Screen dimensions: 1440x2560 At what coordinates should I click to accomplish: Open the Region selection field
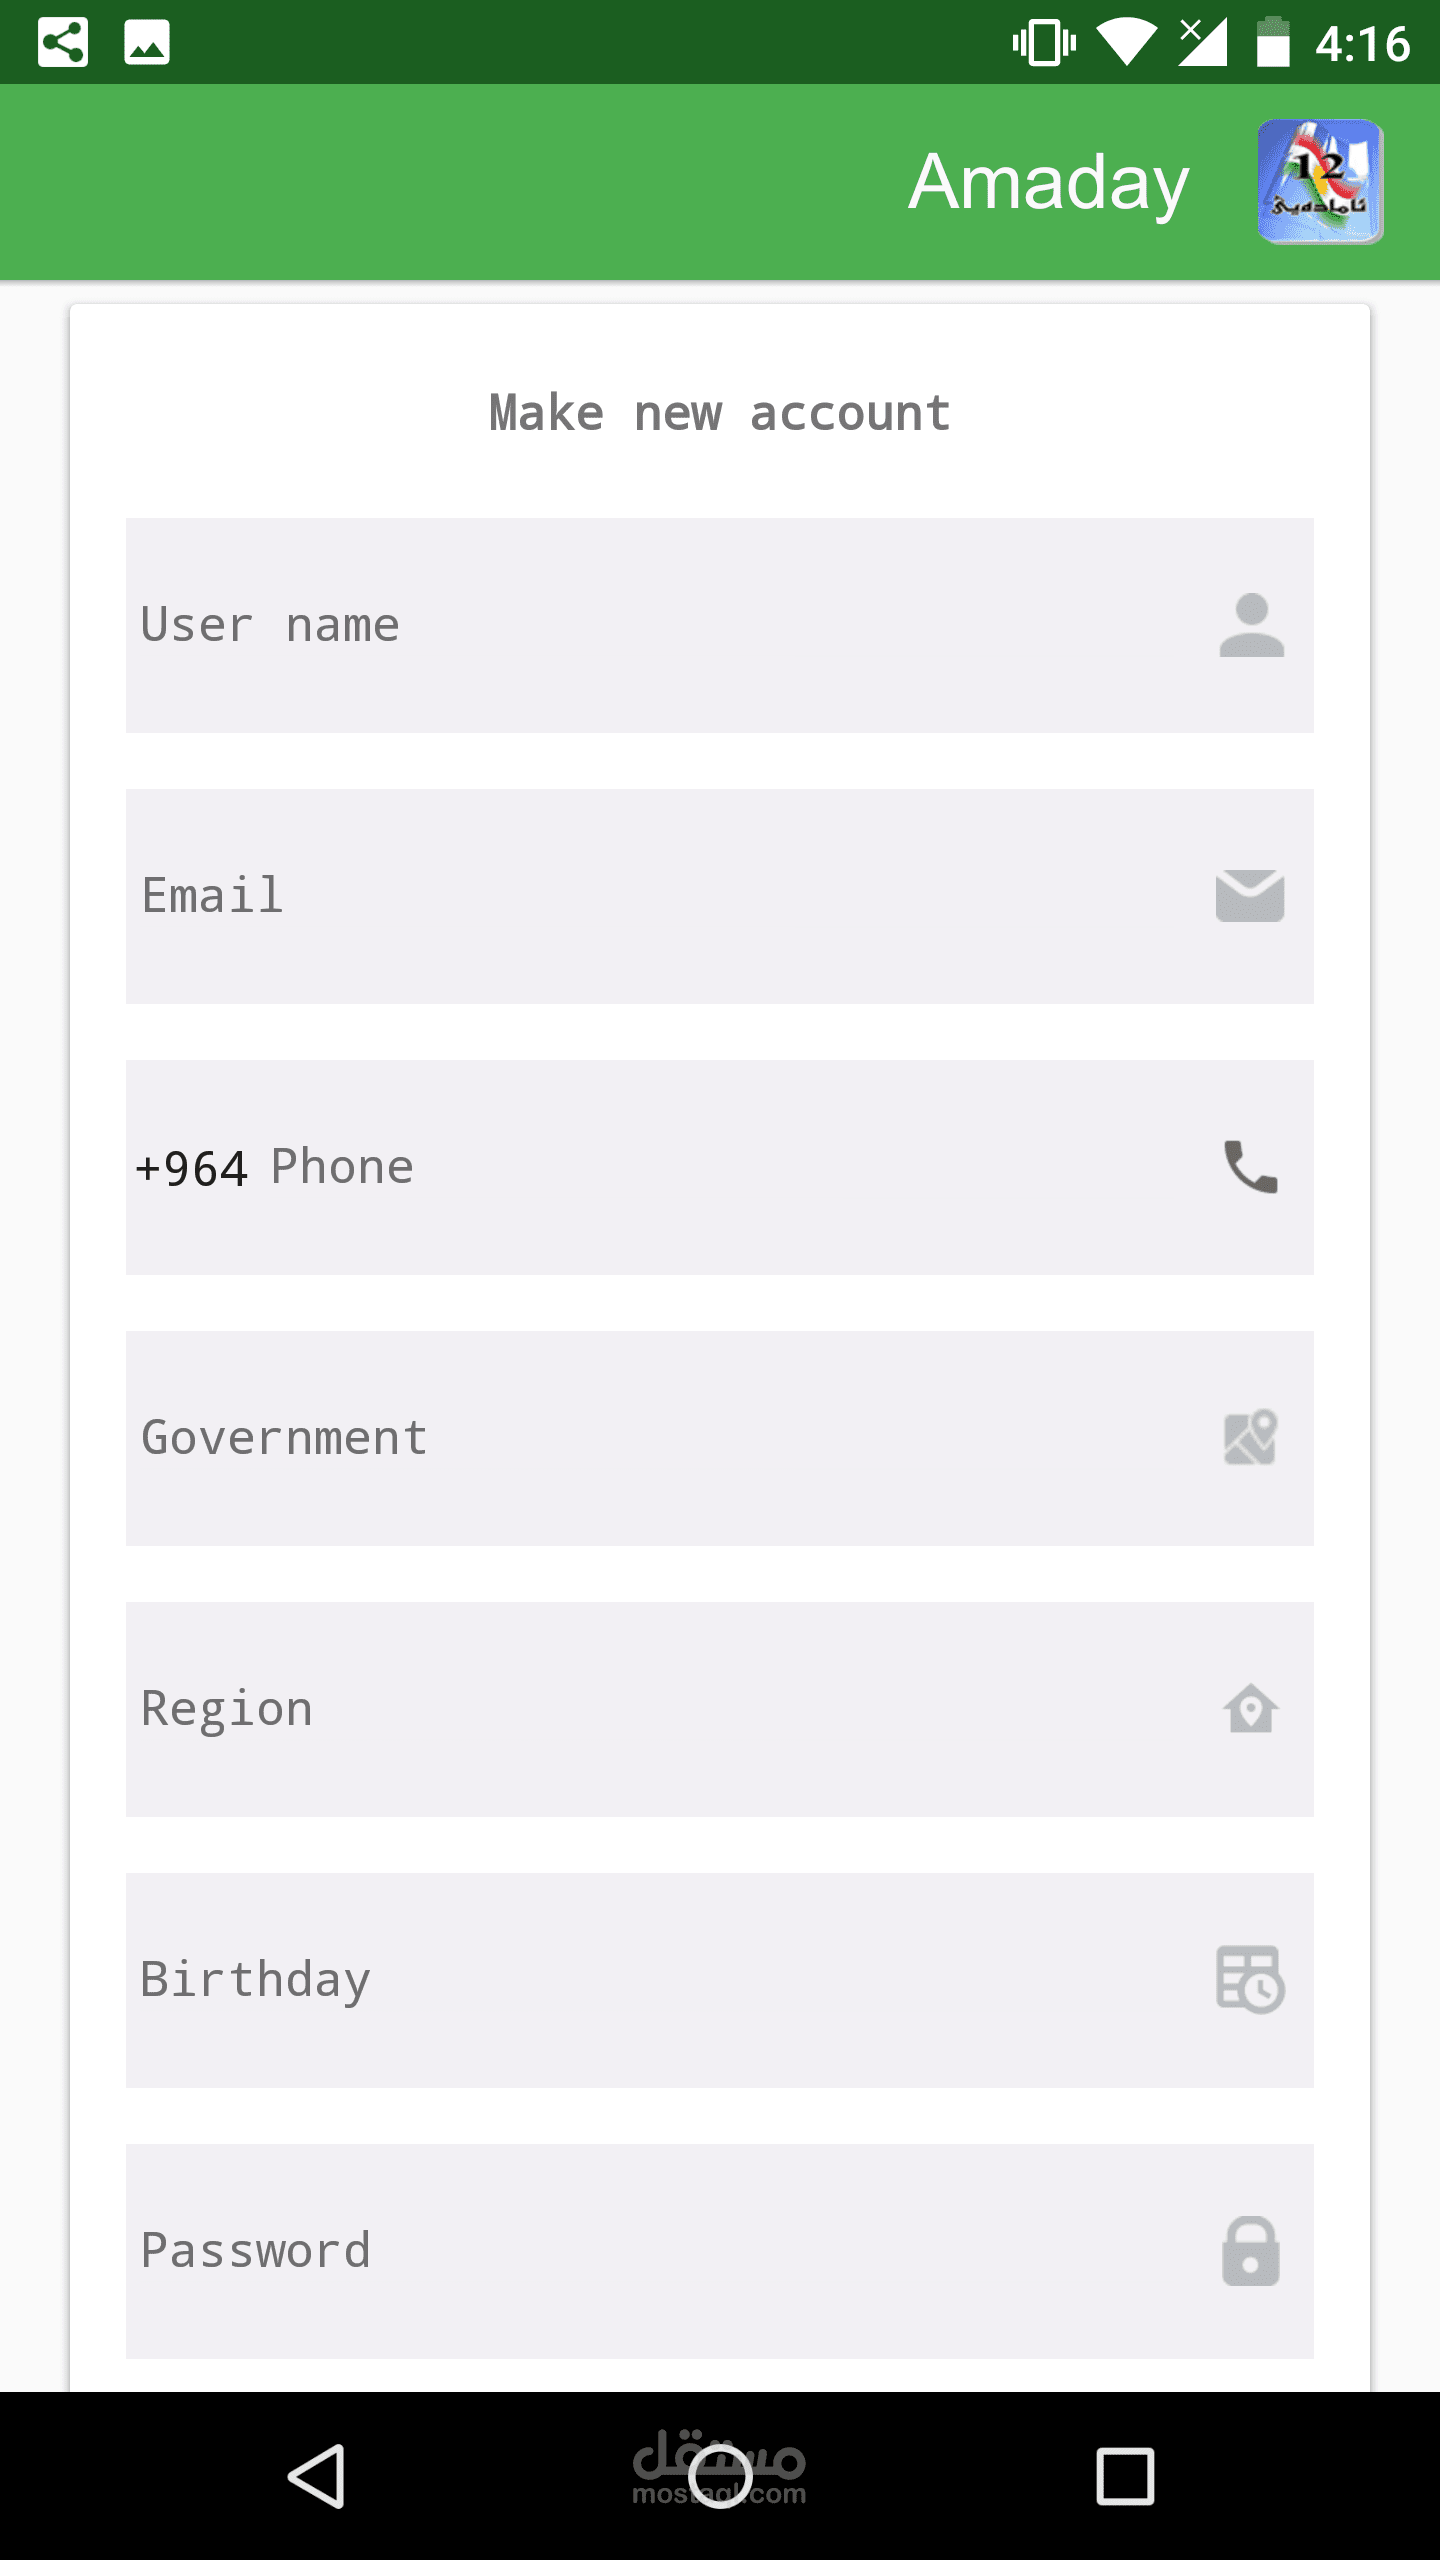[660, 1709]
